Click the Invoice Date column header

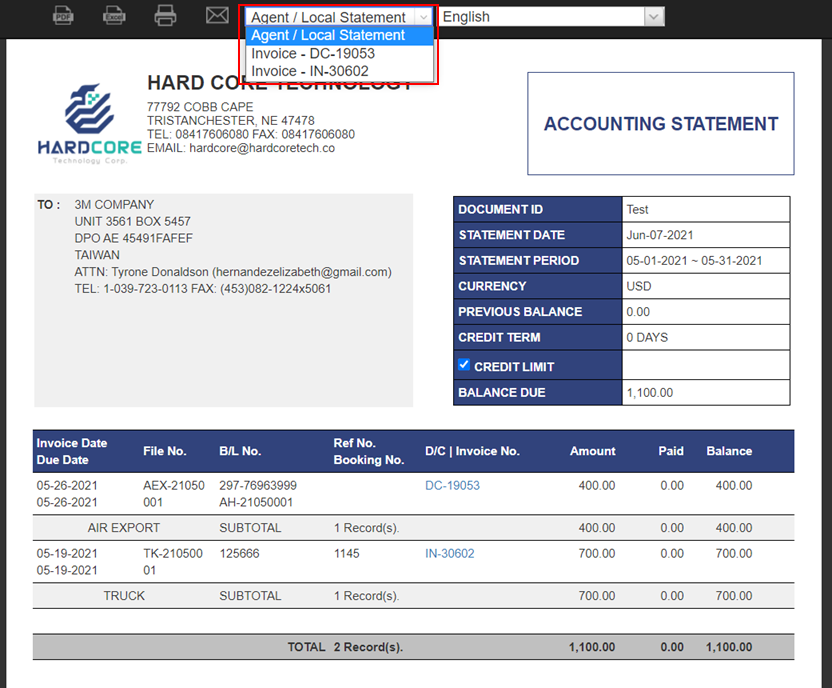pyautogui.click(x=72, y=443)
